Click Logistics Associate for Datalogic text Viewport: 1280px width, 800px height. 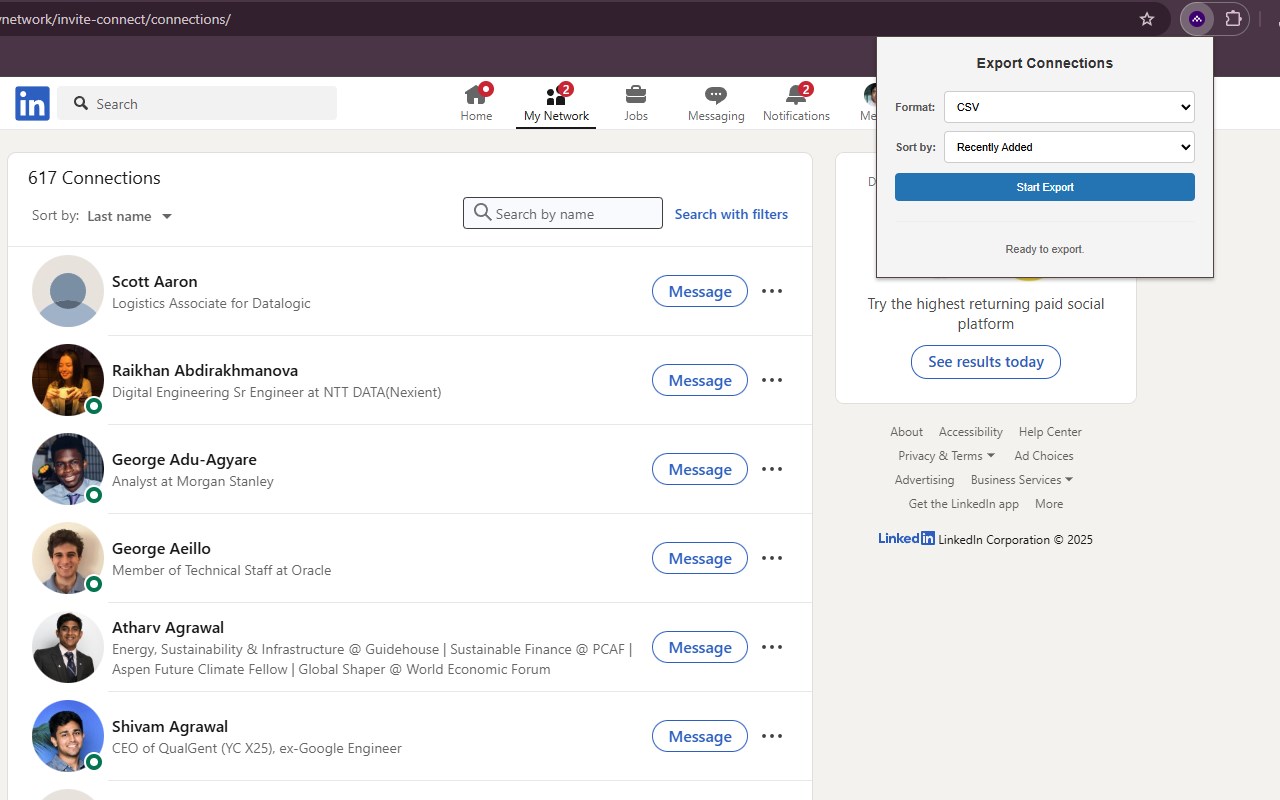[211, 303]
